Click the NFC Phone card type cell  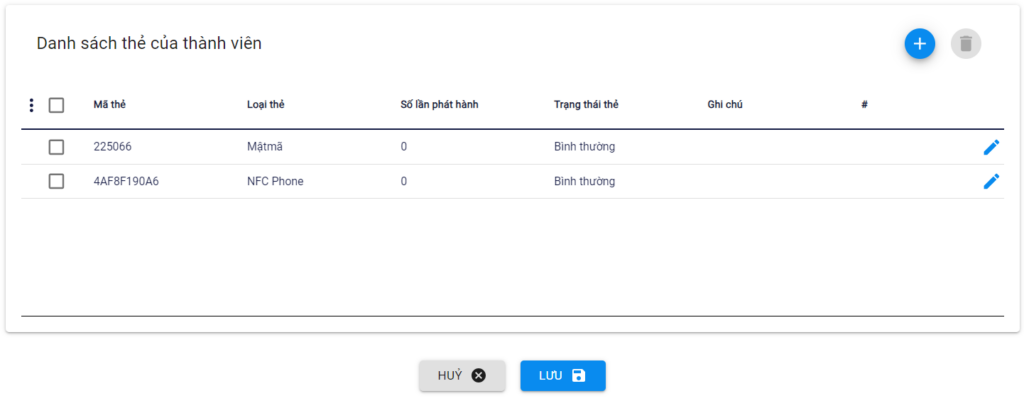[x=275, y=181]
